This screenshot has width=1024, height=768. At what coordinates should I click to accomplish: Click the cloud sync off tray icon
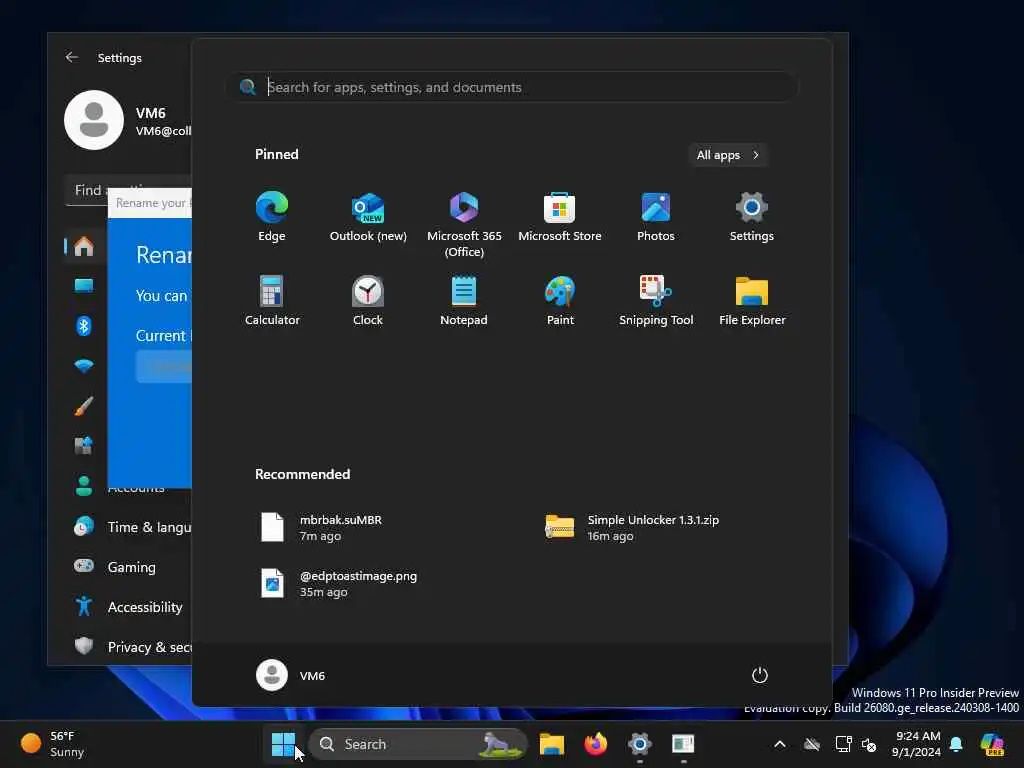pos(812,744)
